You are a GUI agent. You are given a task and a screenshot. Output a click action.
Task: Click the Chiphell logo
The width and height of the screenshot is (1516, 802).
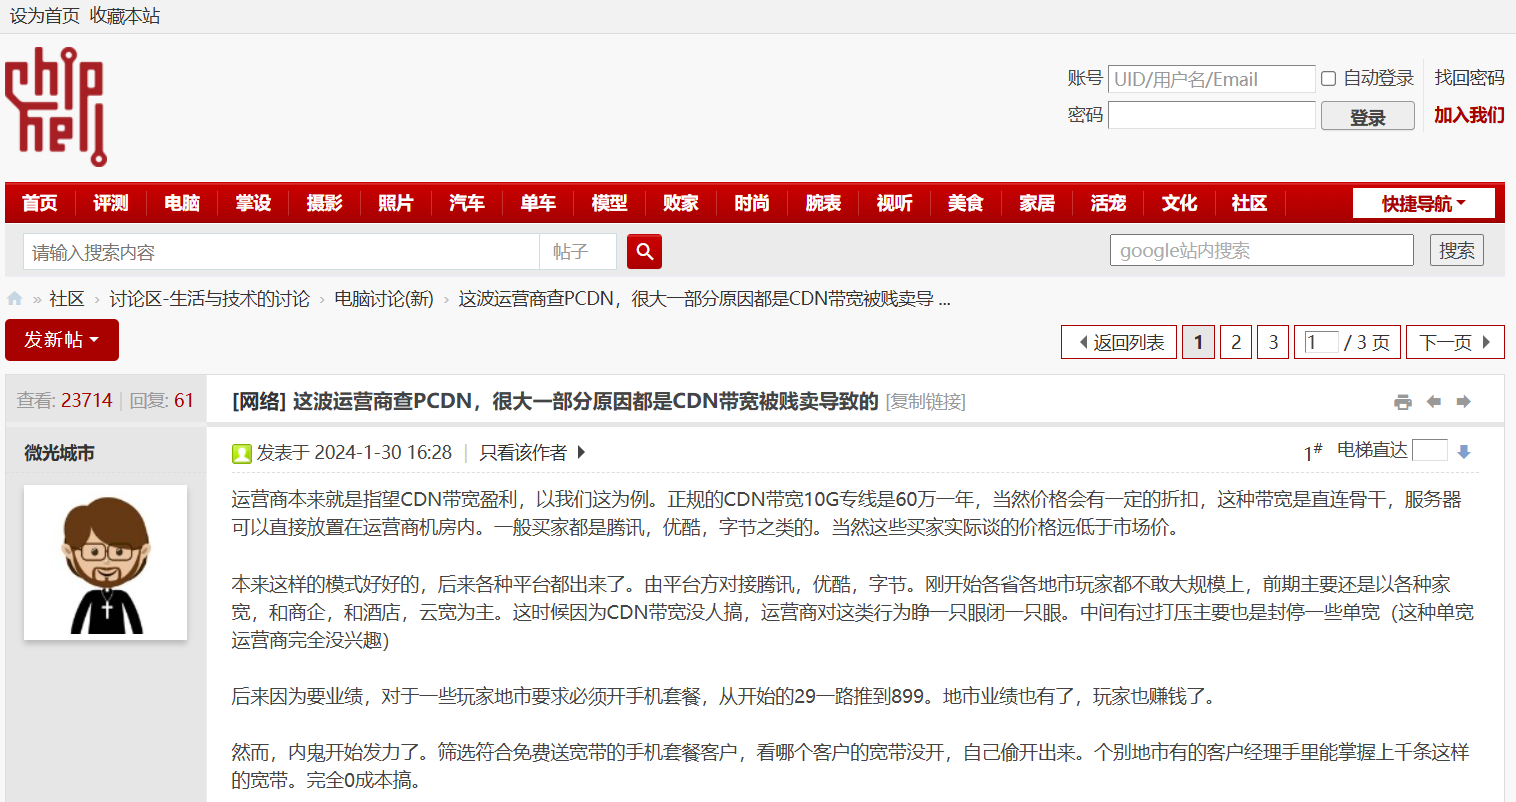(56, 106)
